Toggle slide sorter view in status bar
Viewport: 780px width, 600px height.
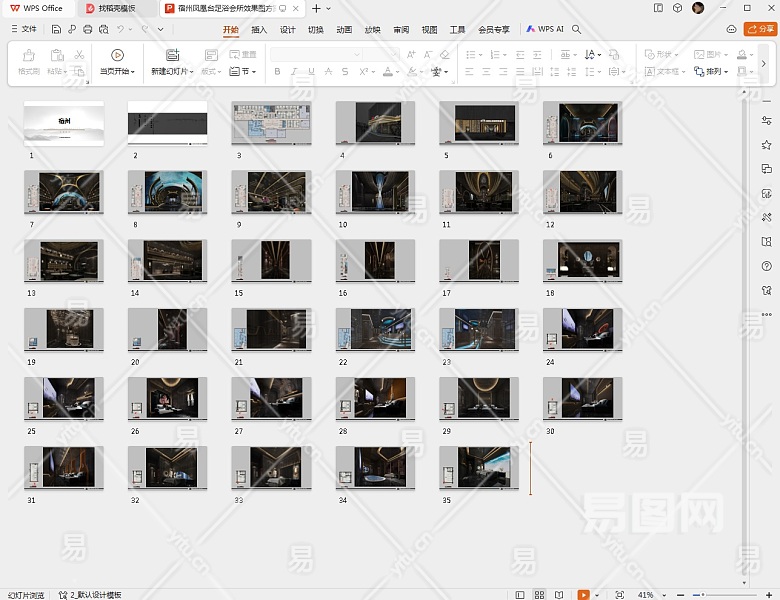click(540, 594)
